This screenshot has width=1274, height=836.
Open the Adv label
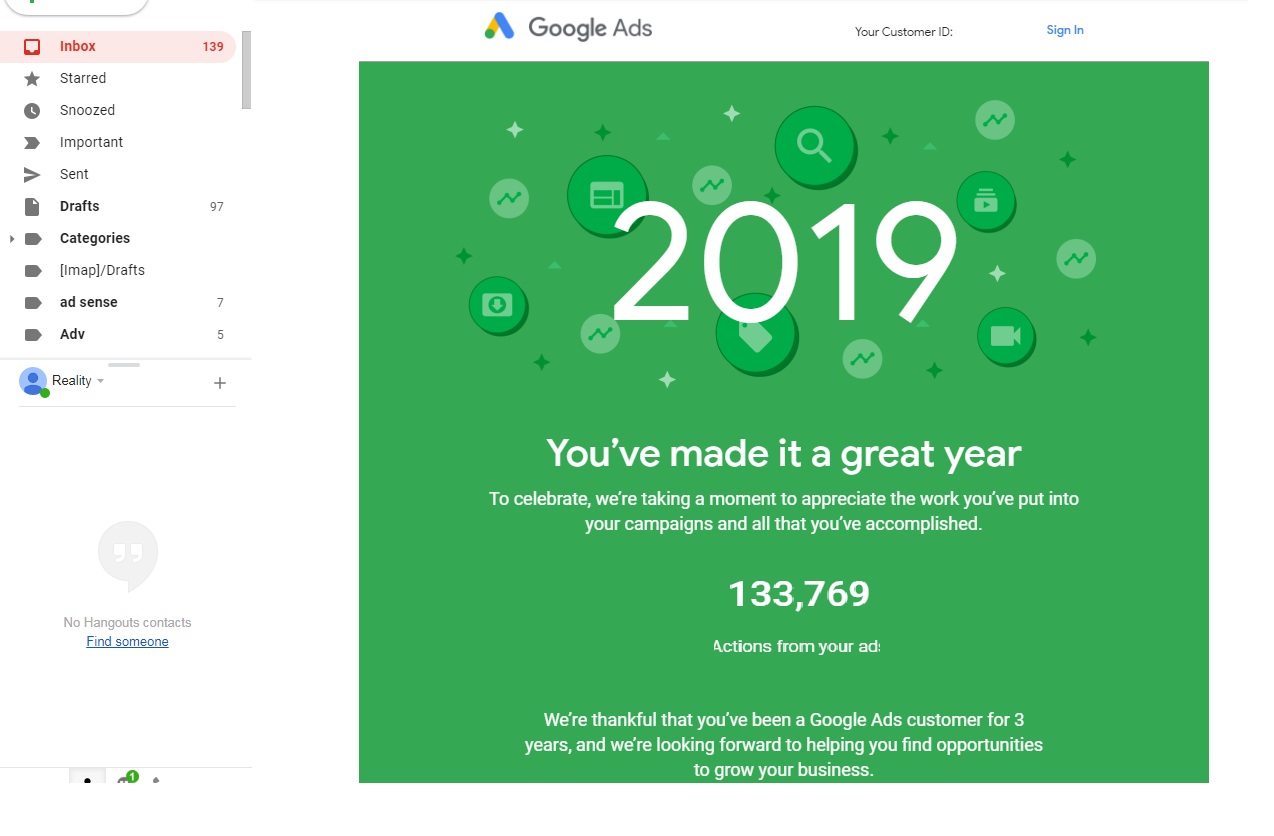pos(72,334)
